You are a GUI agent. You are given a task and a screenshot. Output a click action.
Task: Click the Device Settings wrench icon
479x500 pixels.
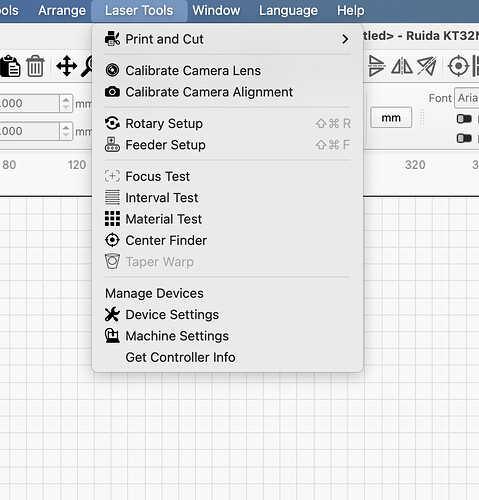pyautogui.click(x=112, y=314)
